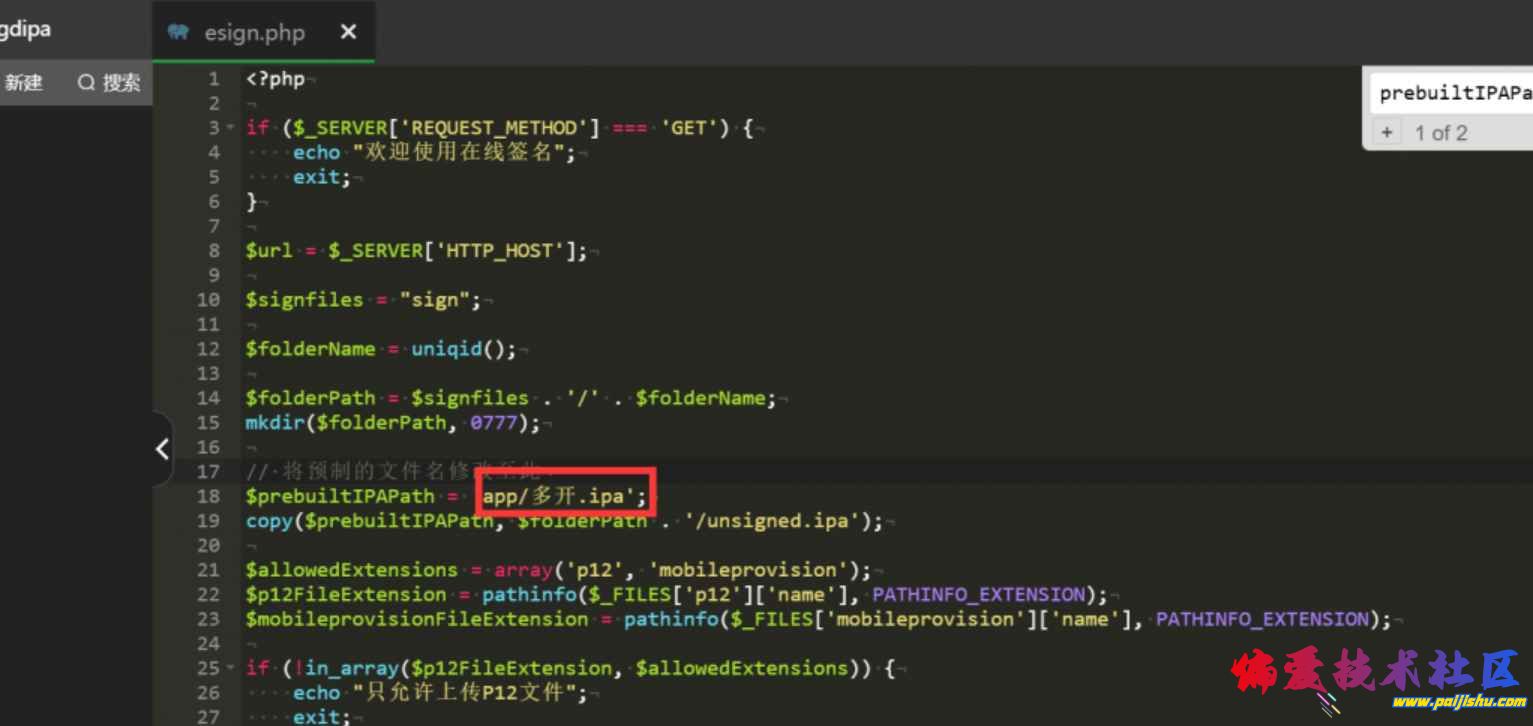Click the magnifier icon beside 搜索

[x=86, y=83]
